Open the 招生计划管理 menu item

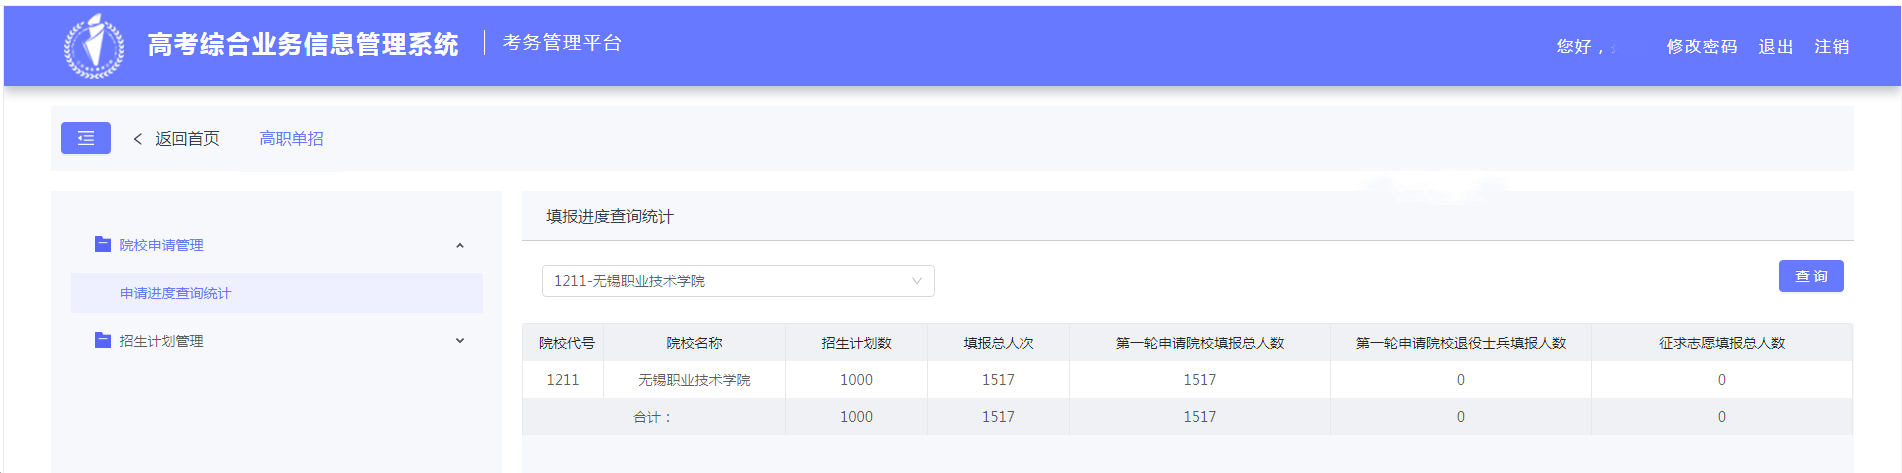point(161,341)
